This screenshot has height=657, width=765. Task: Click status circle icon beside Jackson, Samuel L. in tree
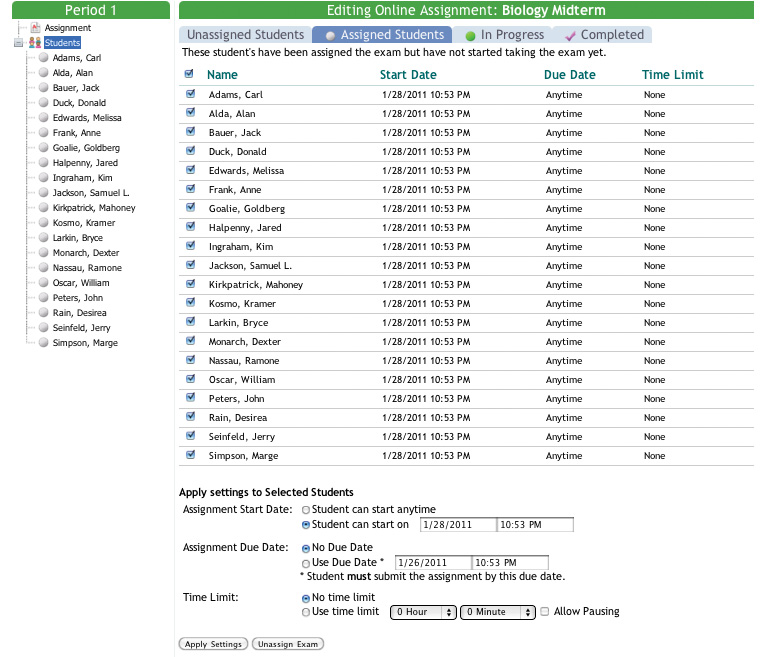(44, 193)
